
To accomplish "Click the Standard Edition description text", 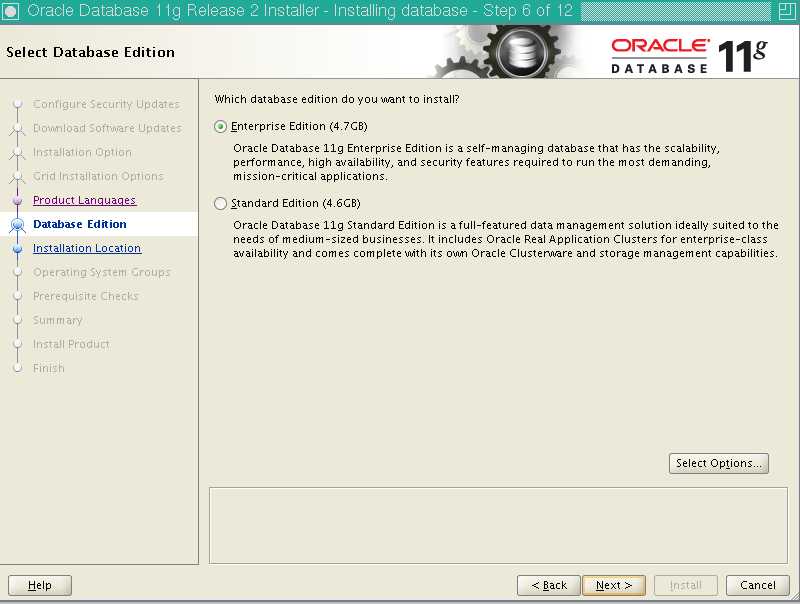I will [506, 239].
